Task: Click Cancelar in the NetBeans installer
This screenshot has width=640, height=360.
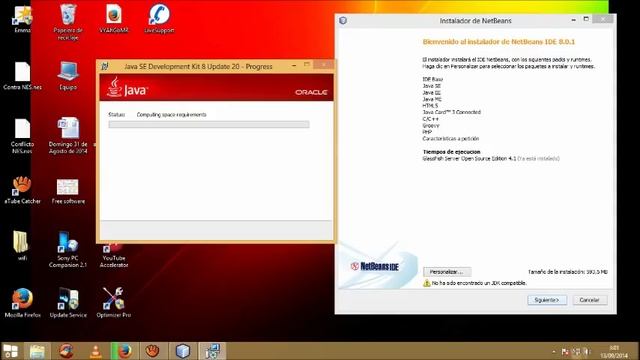Action: click(x=589, y=300)
